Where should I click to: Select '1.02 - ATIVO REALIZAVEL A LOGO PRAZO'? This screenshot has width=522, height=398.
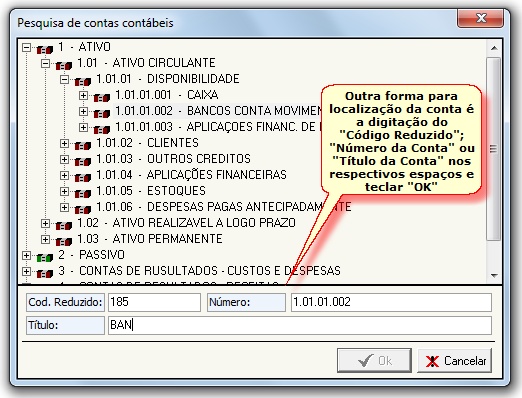coord(186,223)
